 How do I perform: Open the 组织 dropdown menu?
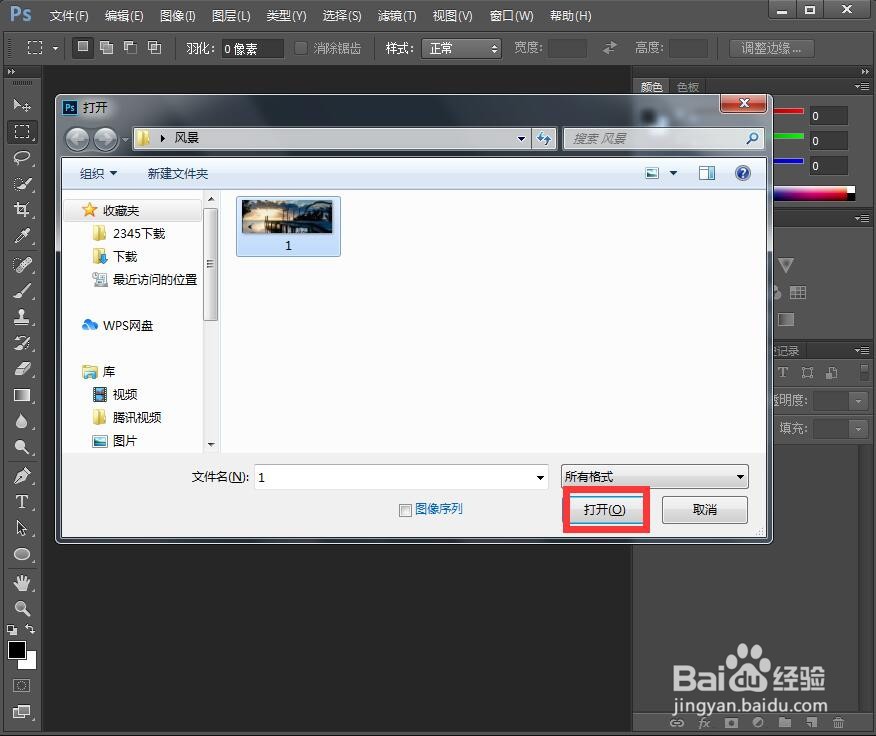[98, 174]
